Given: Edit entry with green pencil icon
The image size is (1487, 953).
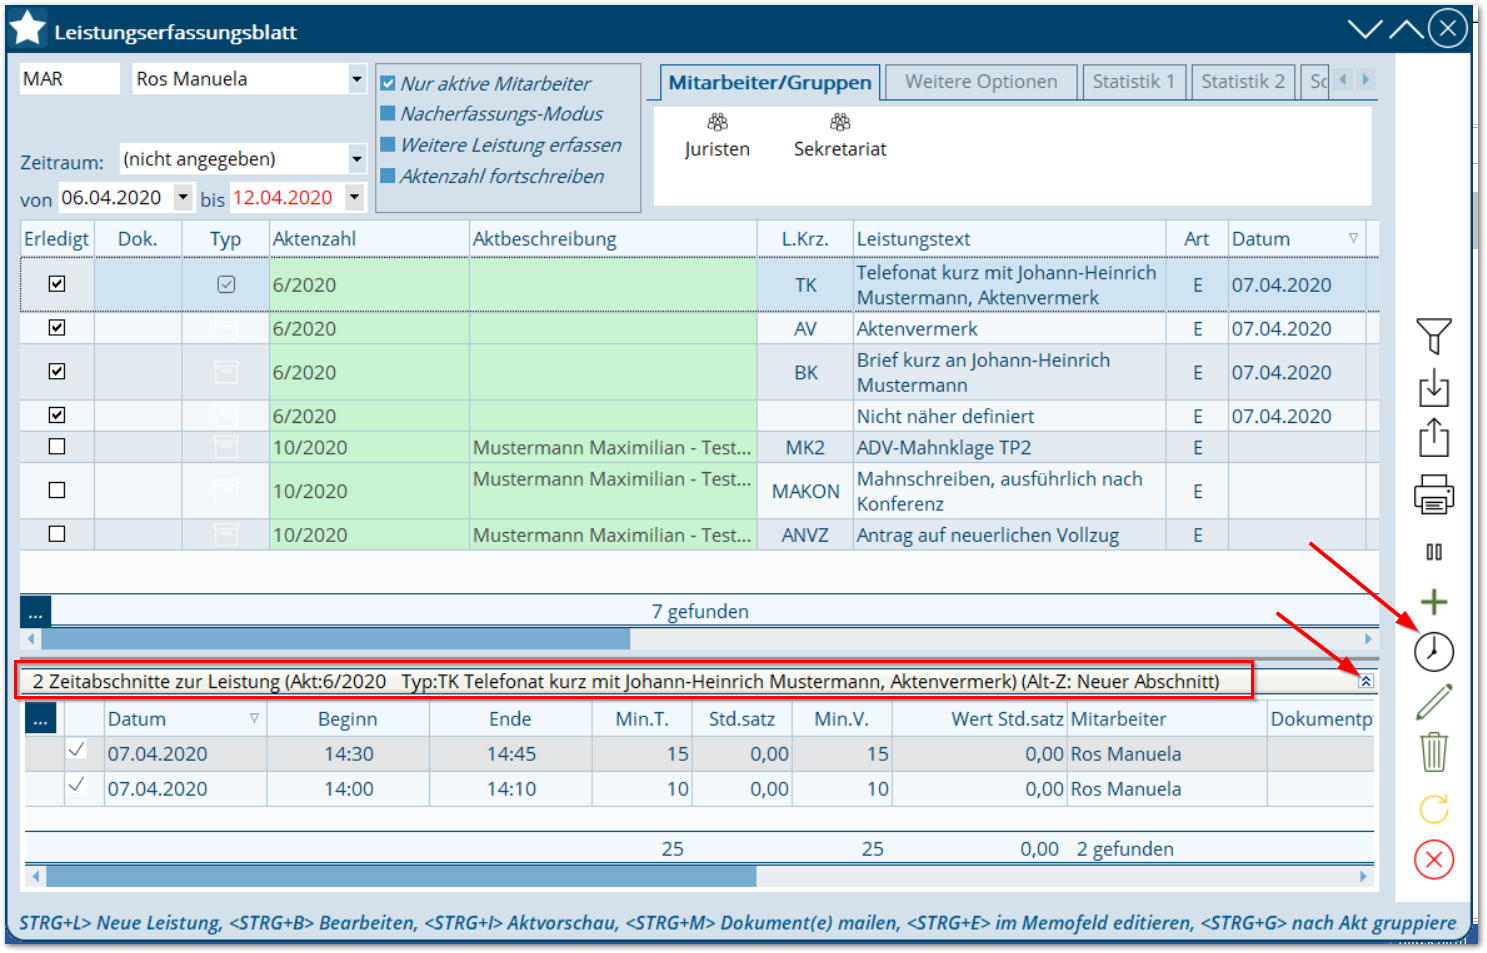Looking at the screenshot, I should [x=1433, y=702].
